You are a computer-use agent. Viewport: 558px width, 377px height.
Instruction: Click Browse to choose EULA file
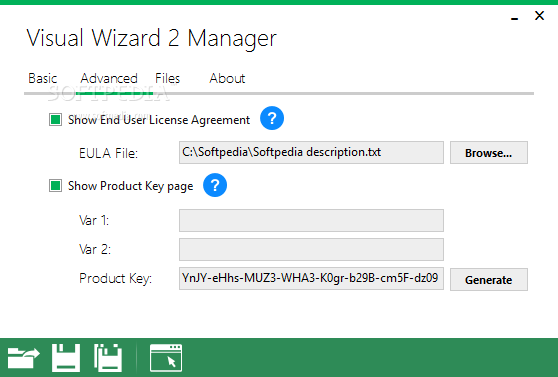point(489,153)
